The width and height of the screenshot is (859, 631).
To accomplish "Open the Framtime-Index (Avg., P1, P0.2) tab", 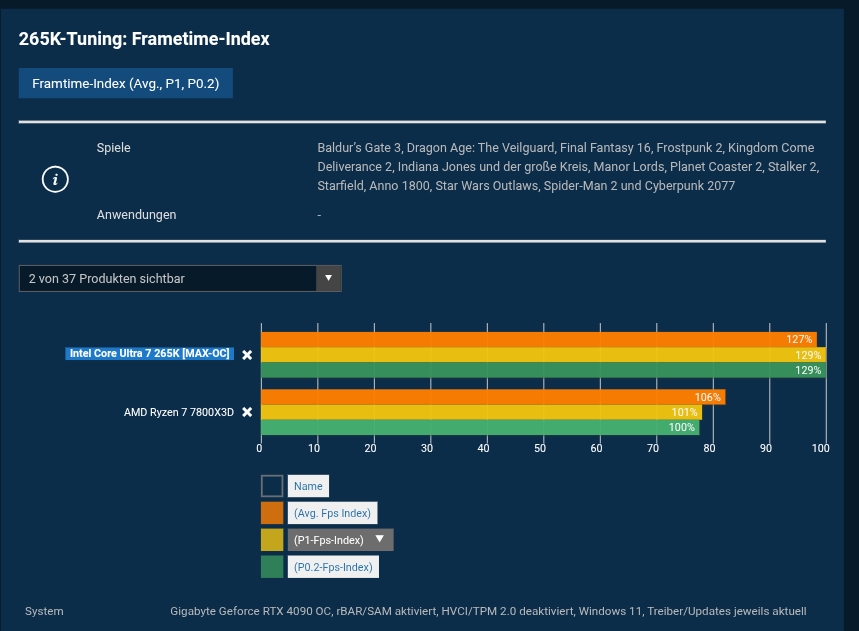I will pyautogui.click(x=125, y=83).
